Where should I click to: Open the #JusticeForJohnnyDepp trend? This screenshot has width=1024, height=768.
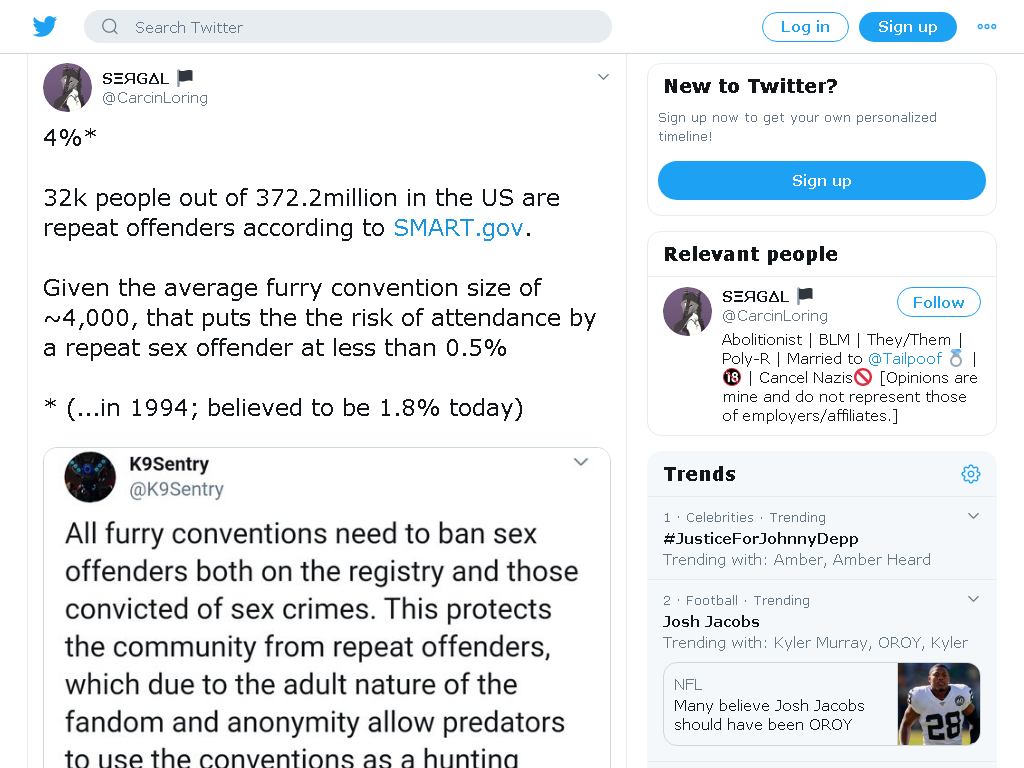(760, 539)
